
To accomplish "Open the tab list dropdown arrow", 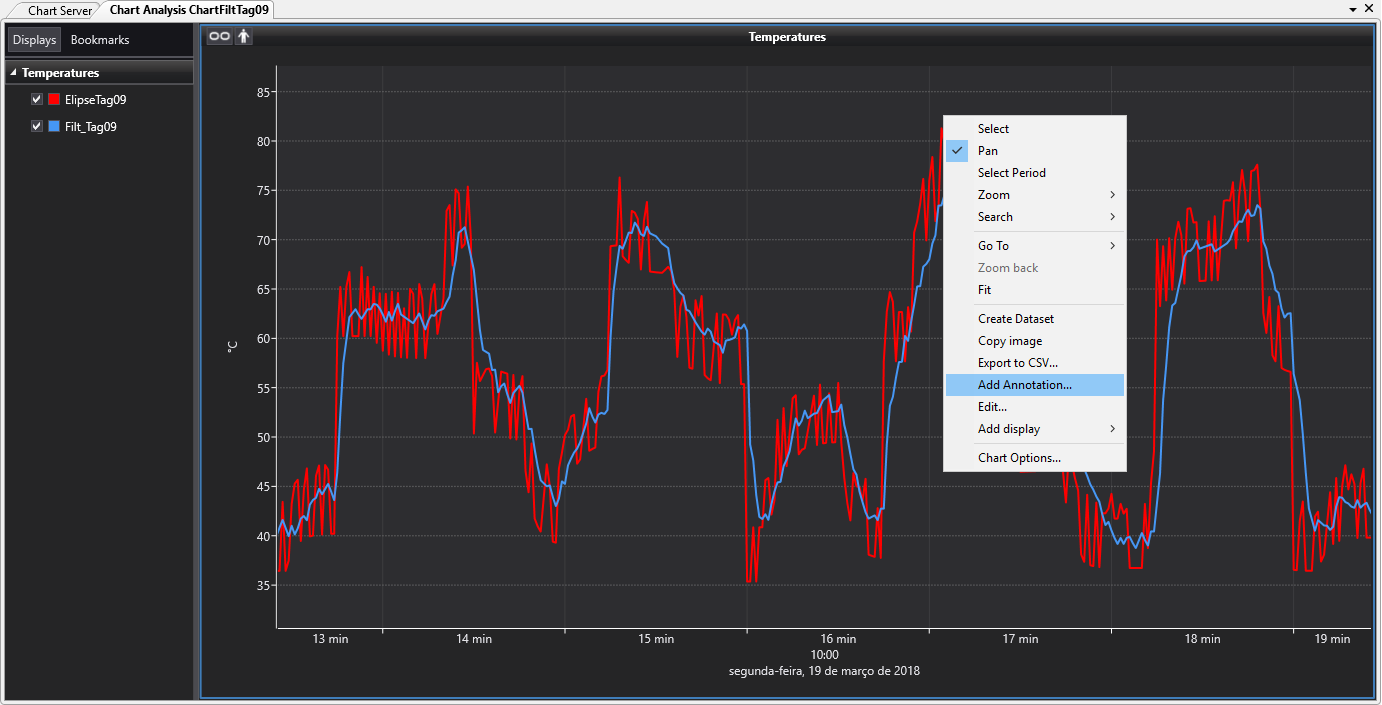I will [1353, 9].
